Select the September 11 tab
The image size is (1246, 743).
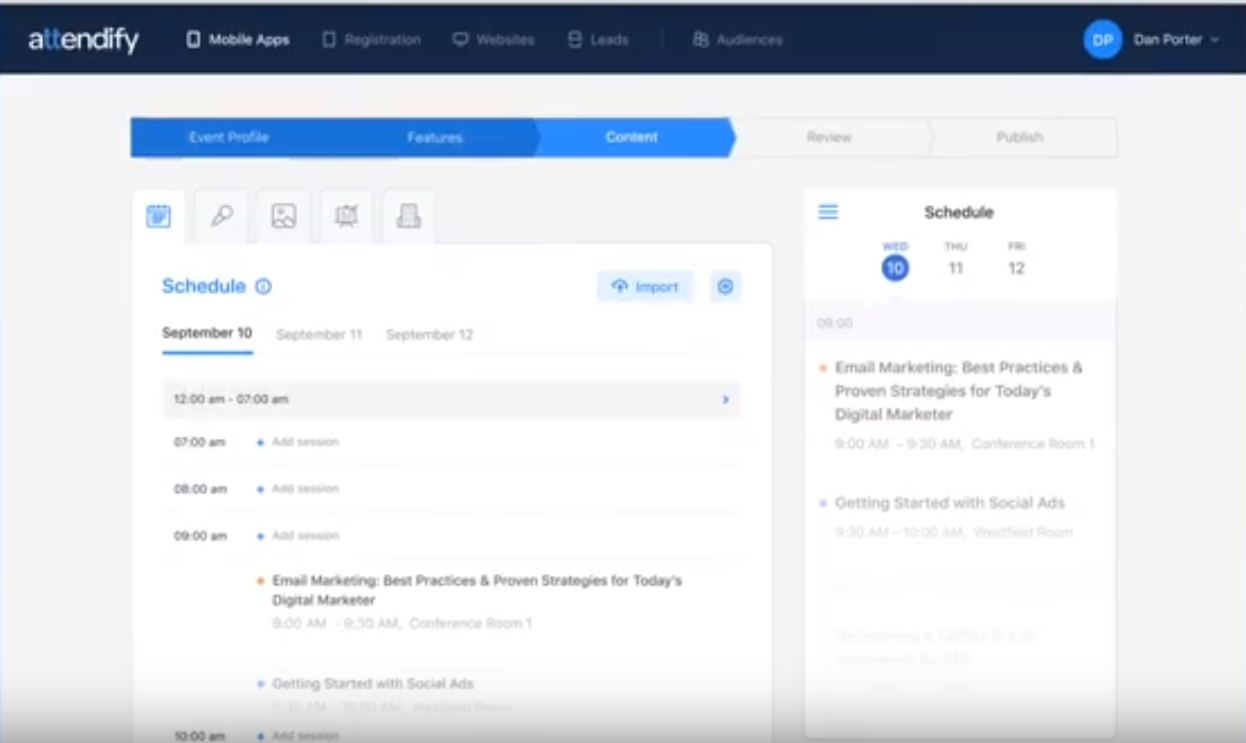[x=319, y=335]
